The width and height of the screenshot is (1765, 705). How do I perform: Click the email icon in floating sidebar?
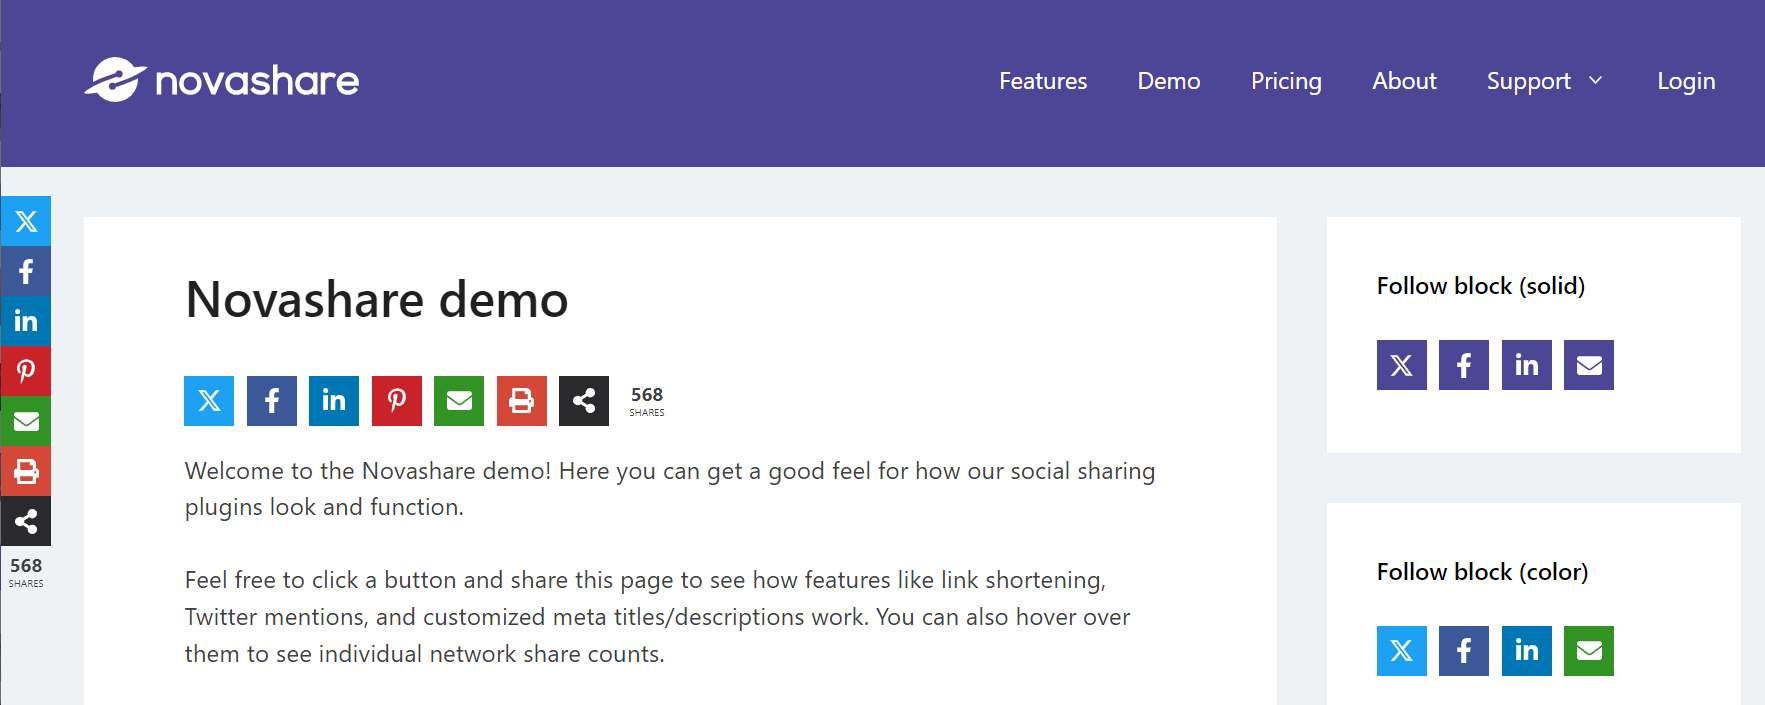point(26,421)
